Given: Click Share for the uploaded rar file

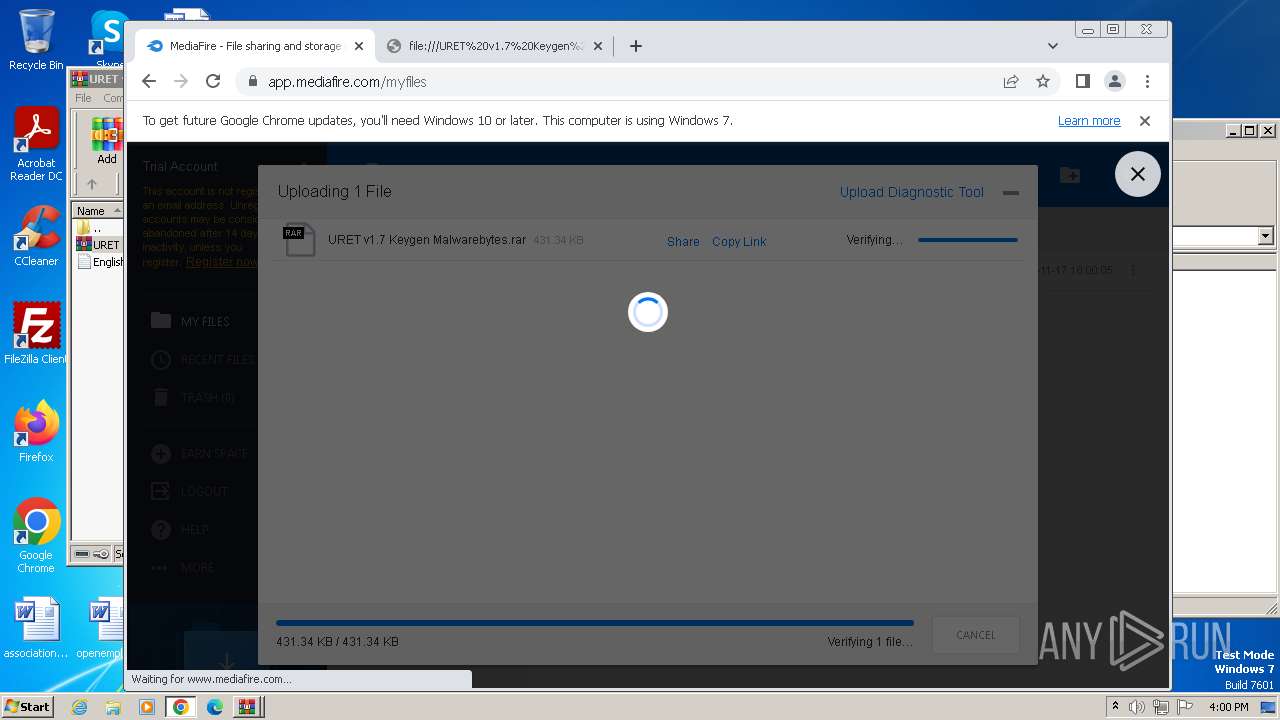Looking at the screenshot, I should (x=683, y=241).
